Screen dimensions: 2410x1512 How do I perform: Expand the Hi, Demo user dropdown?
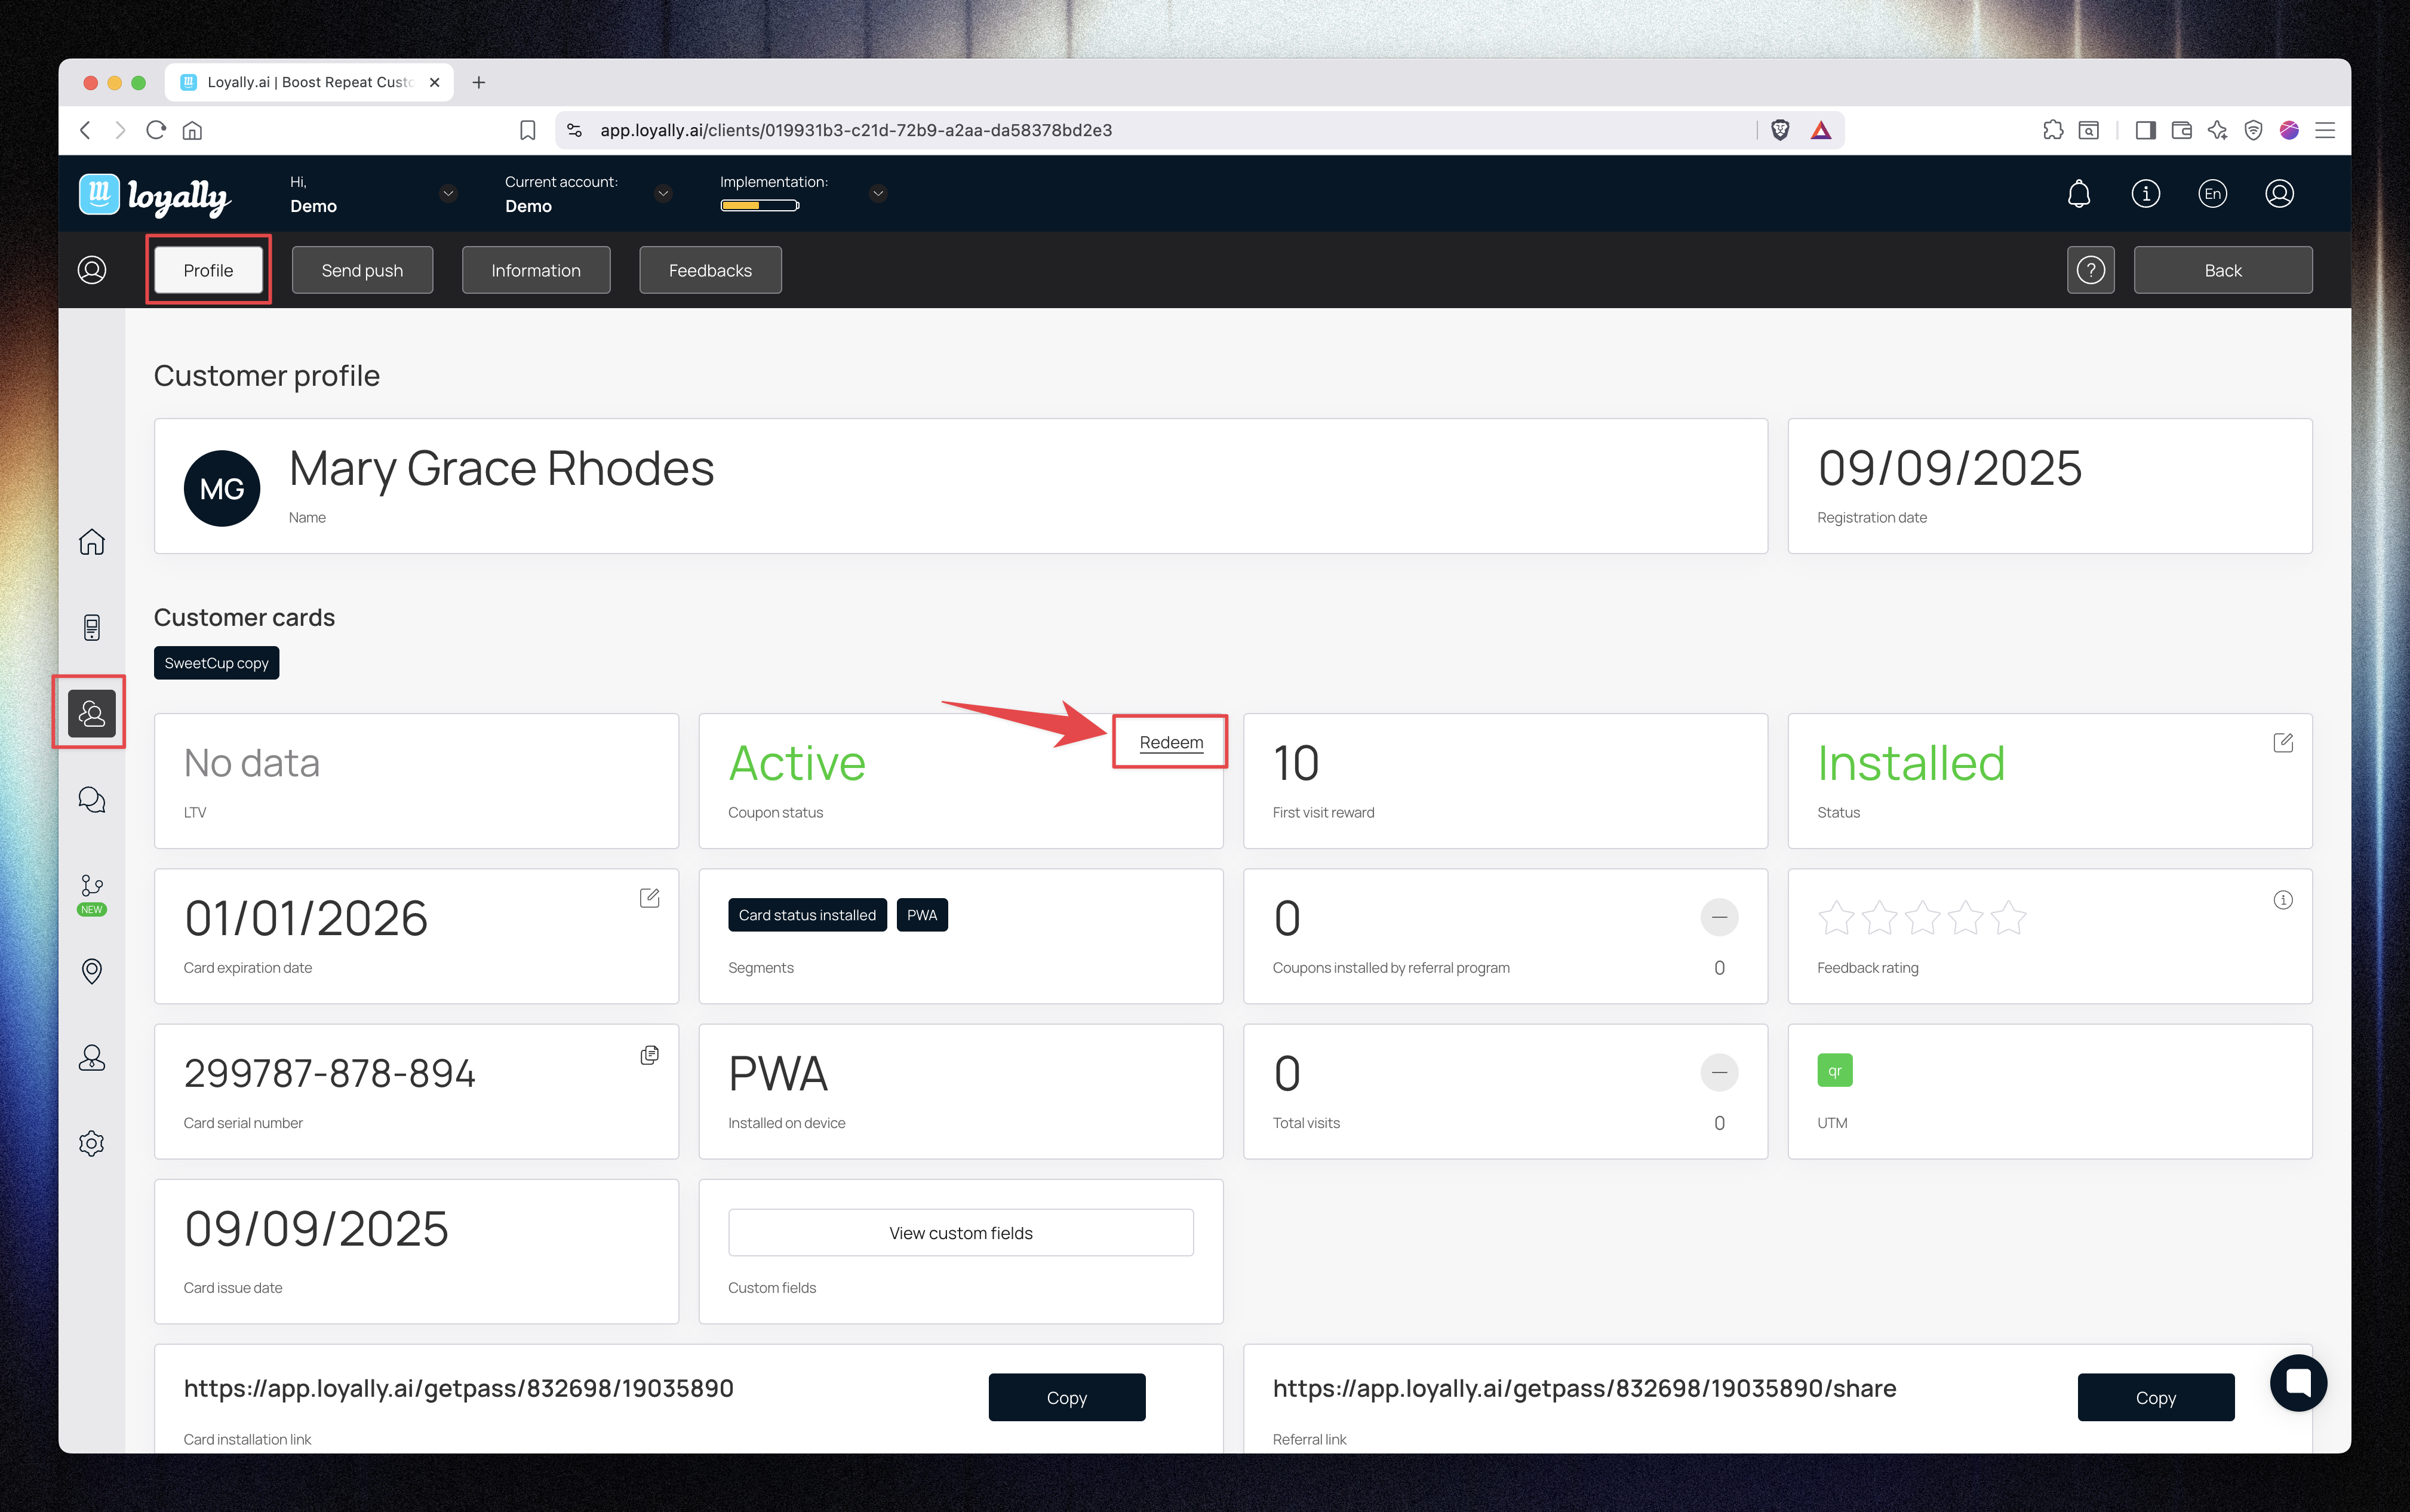[448, 194]
